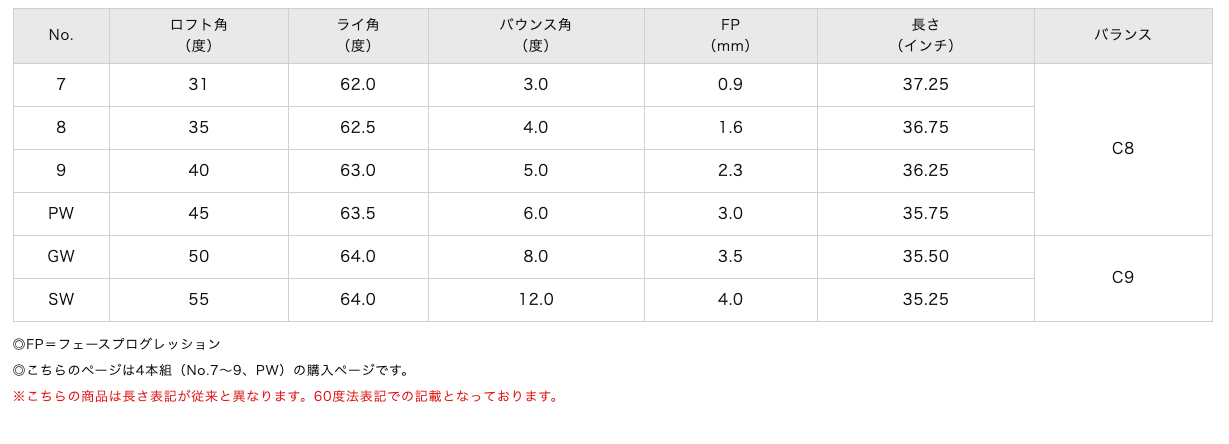
Task: Select the 4本組 purchase page note
Action: coord(212,370)
